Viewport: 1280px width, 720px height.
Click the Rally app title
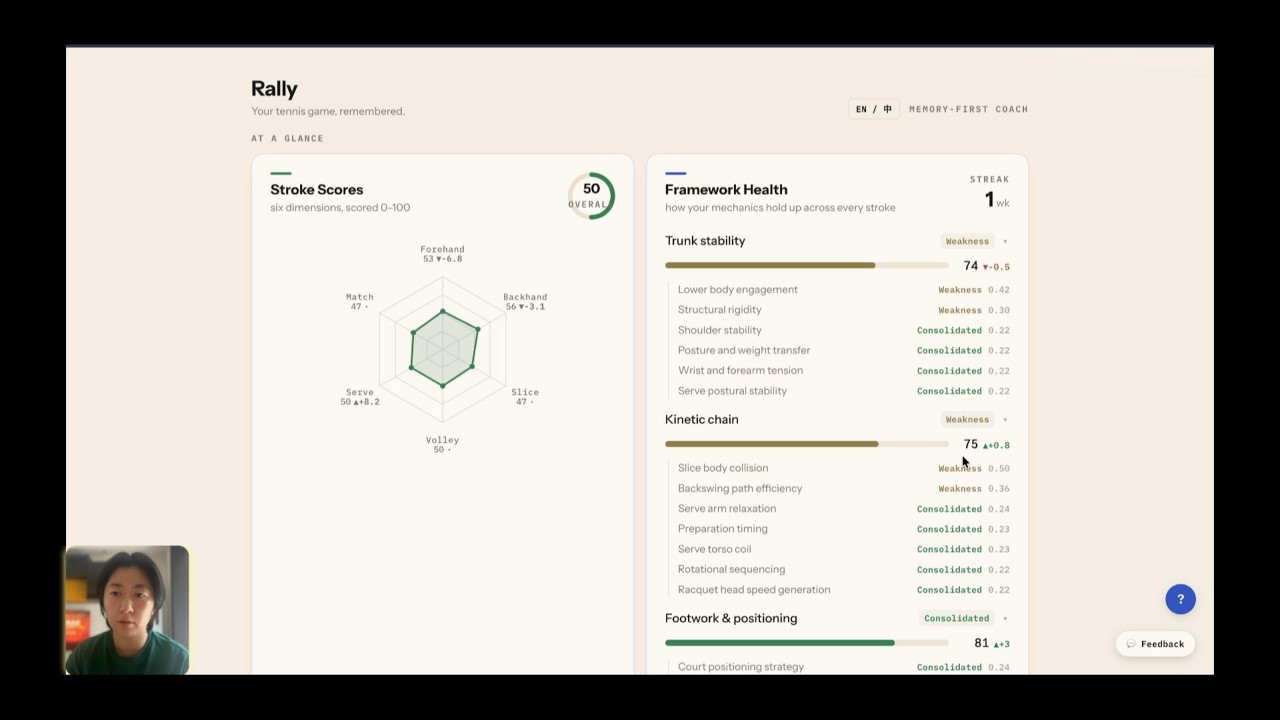tap(274, 88)
